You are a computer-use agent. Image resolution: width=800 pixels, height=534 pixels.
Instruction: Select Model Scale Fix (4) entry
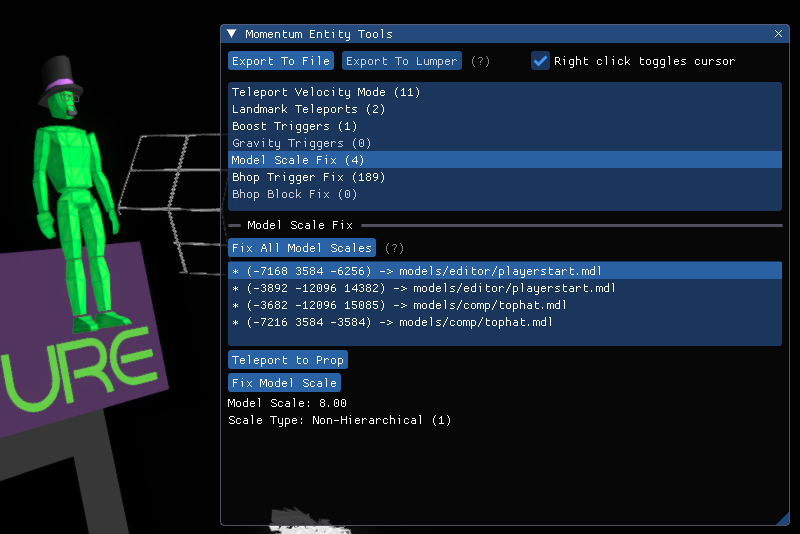point(297,160)
